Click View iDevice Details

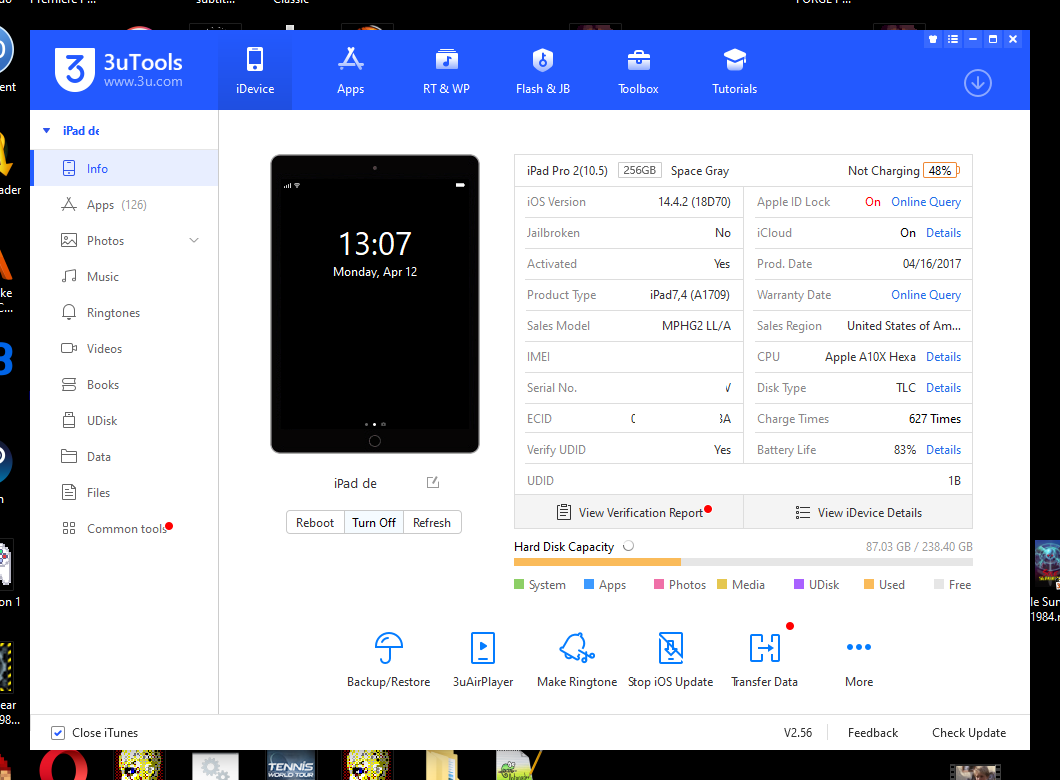pos(859,512)
